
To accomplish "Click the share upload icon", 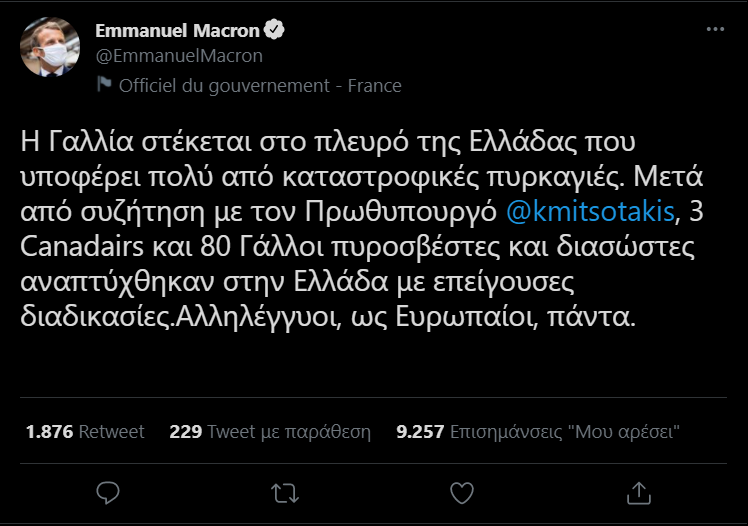I will coord(637,491).
